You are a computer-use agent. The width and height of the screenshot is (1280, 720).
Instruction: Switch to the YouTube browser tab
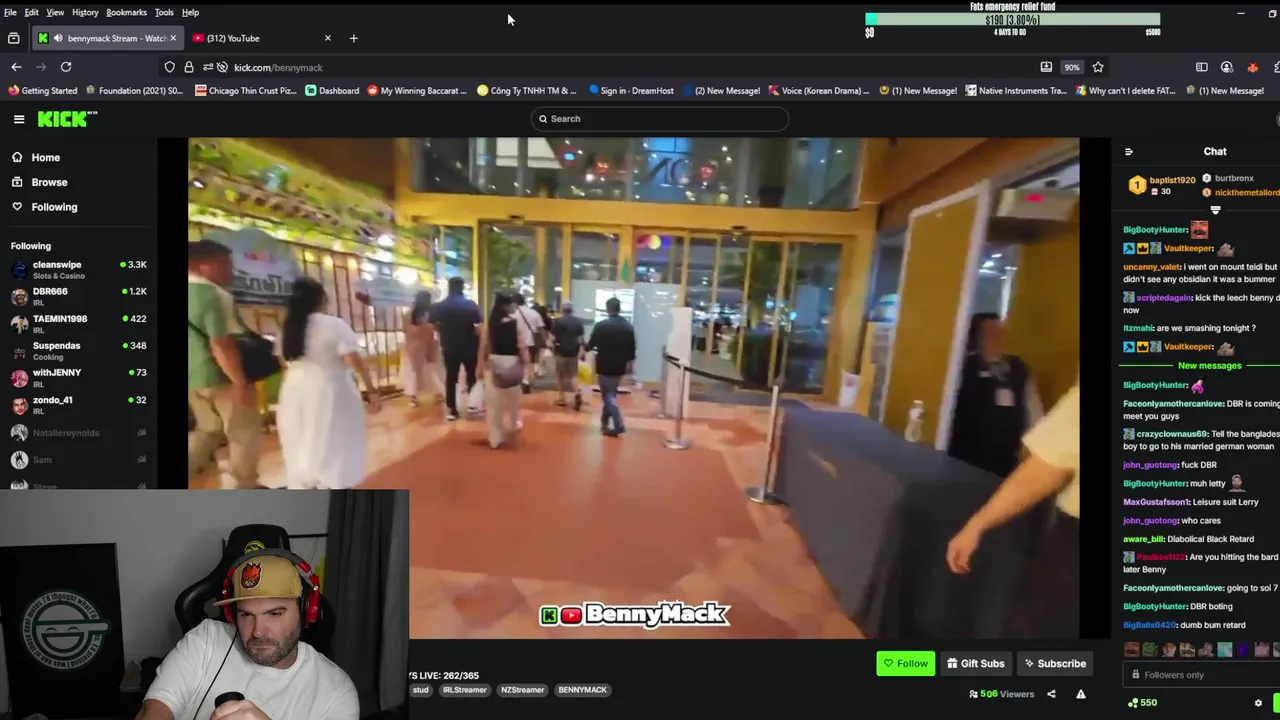pos(260,38)
